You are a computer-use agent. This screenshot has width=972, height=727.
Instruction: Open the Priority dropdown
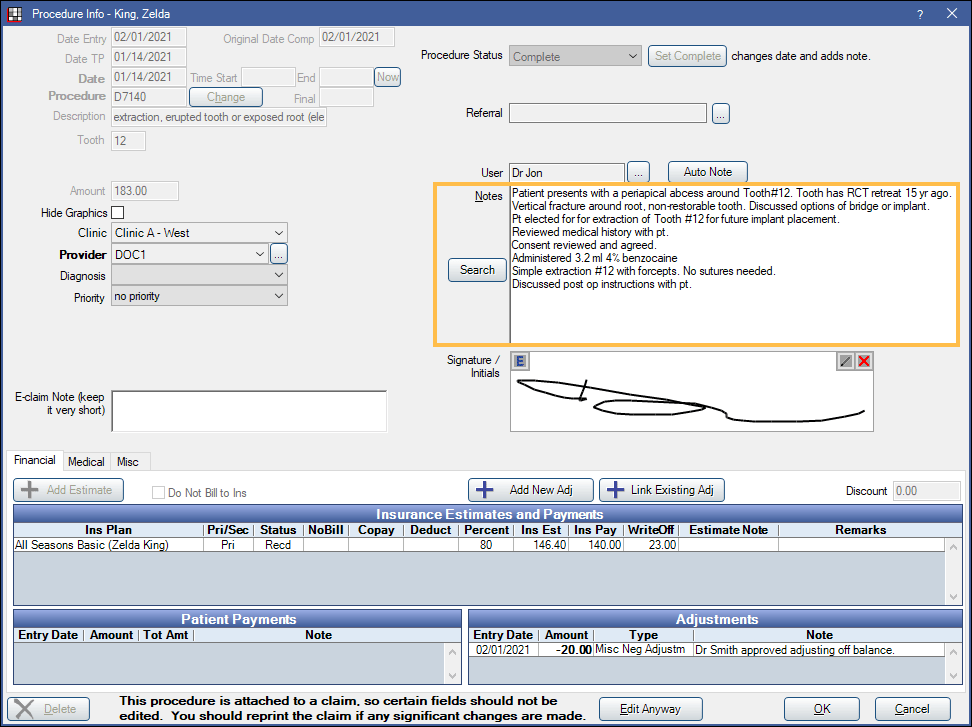278,297
